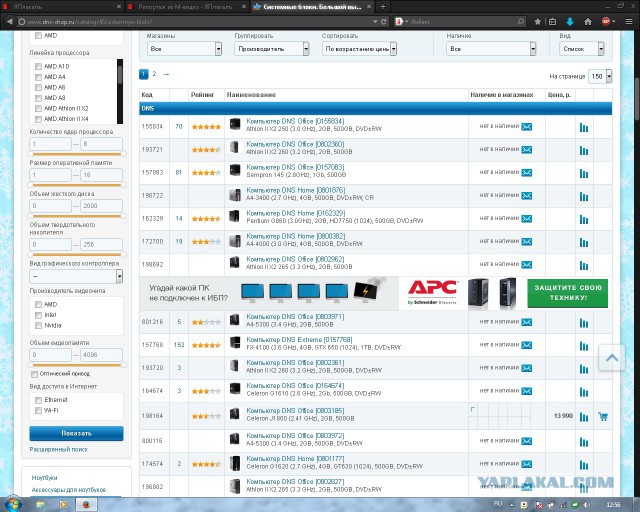Image resolution: width=640 pixels, height=512 pixels.
Task: Adjust processor core count slider
Action: tap(77, 154)
